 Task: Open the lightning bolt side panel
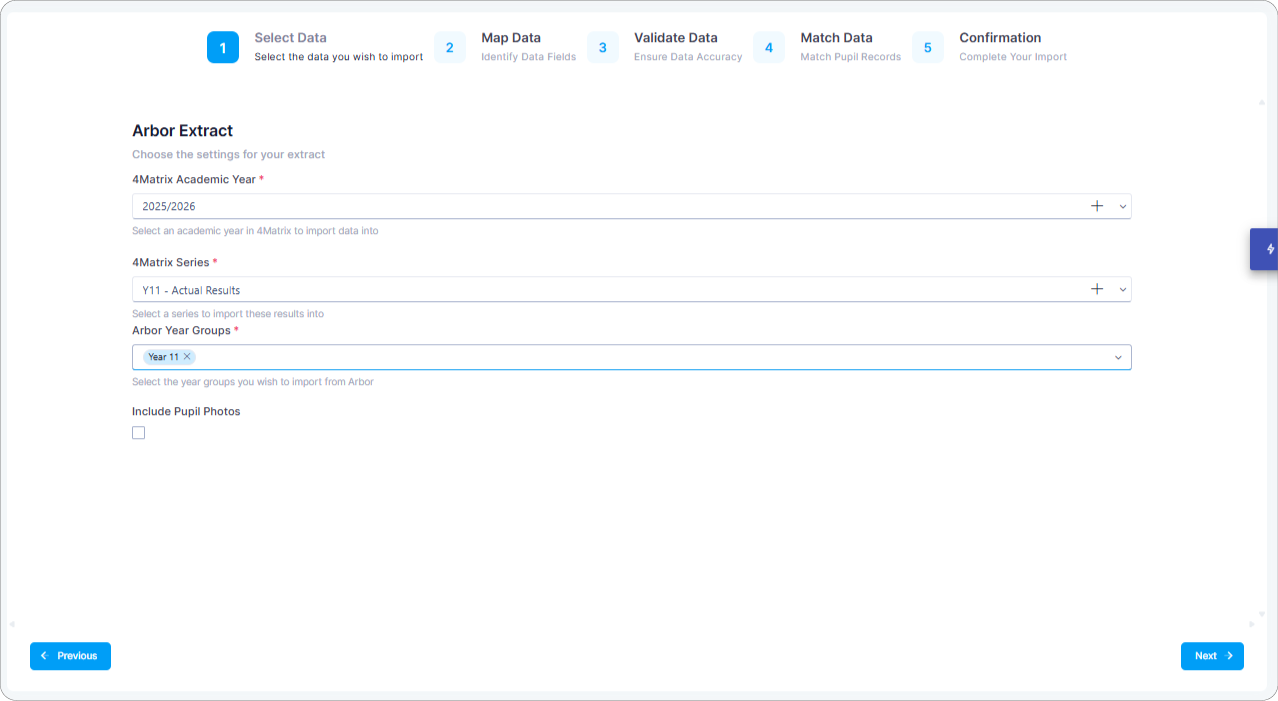(x=1265, y=249)
